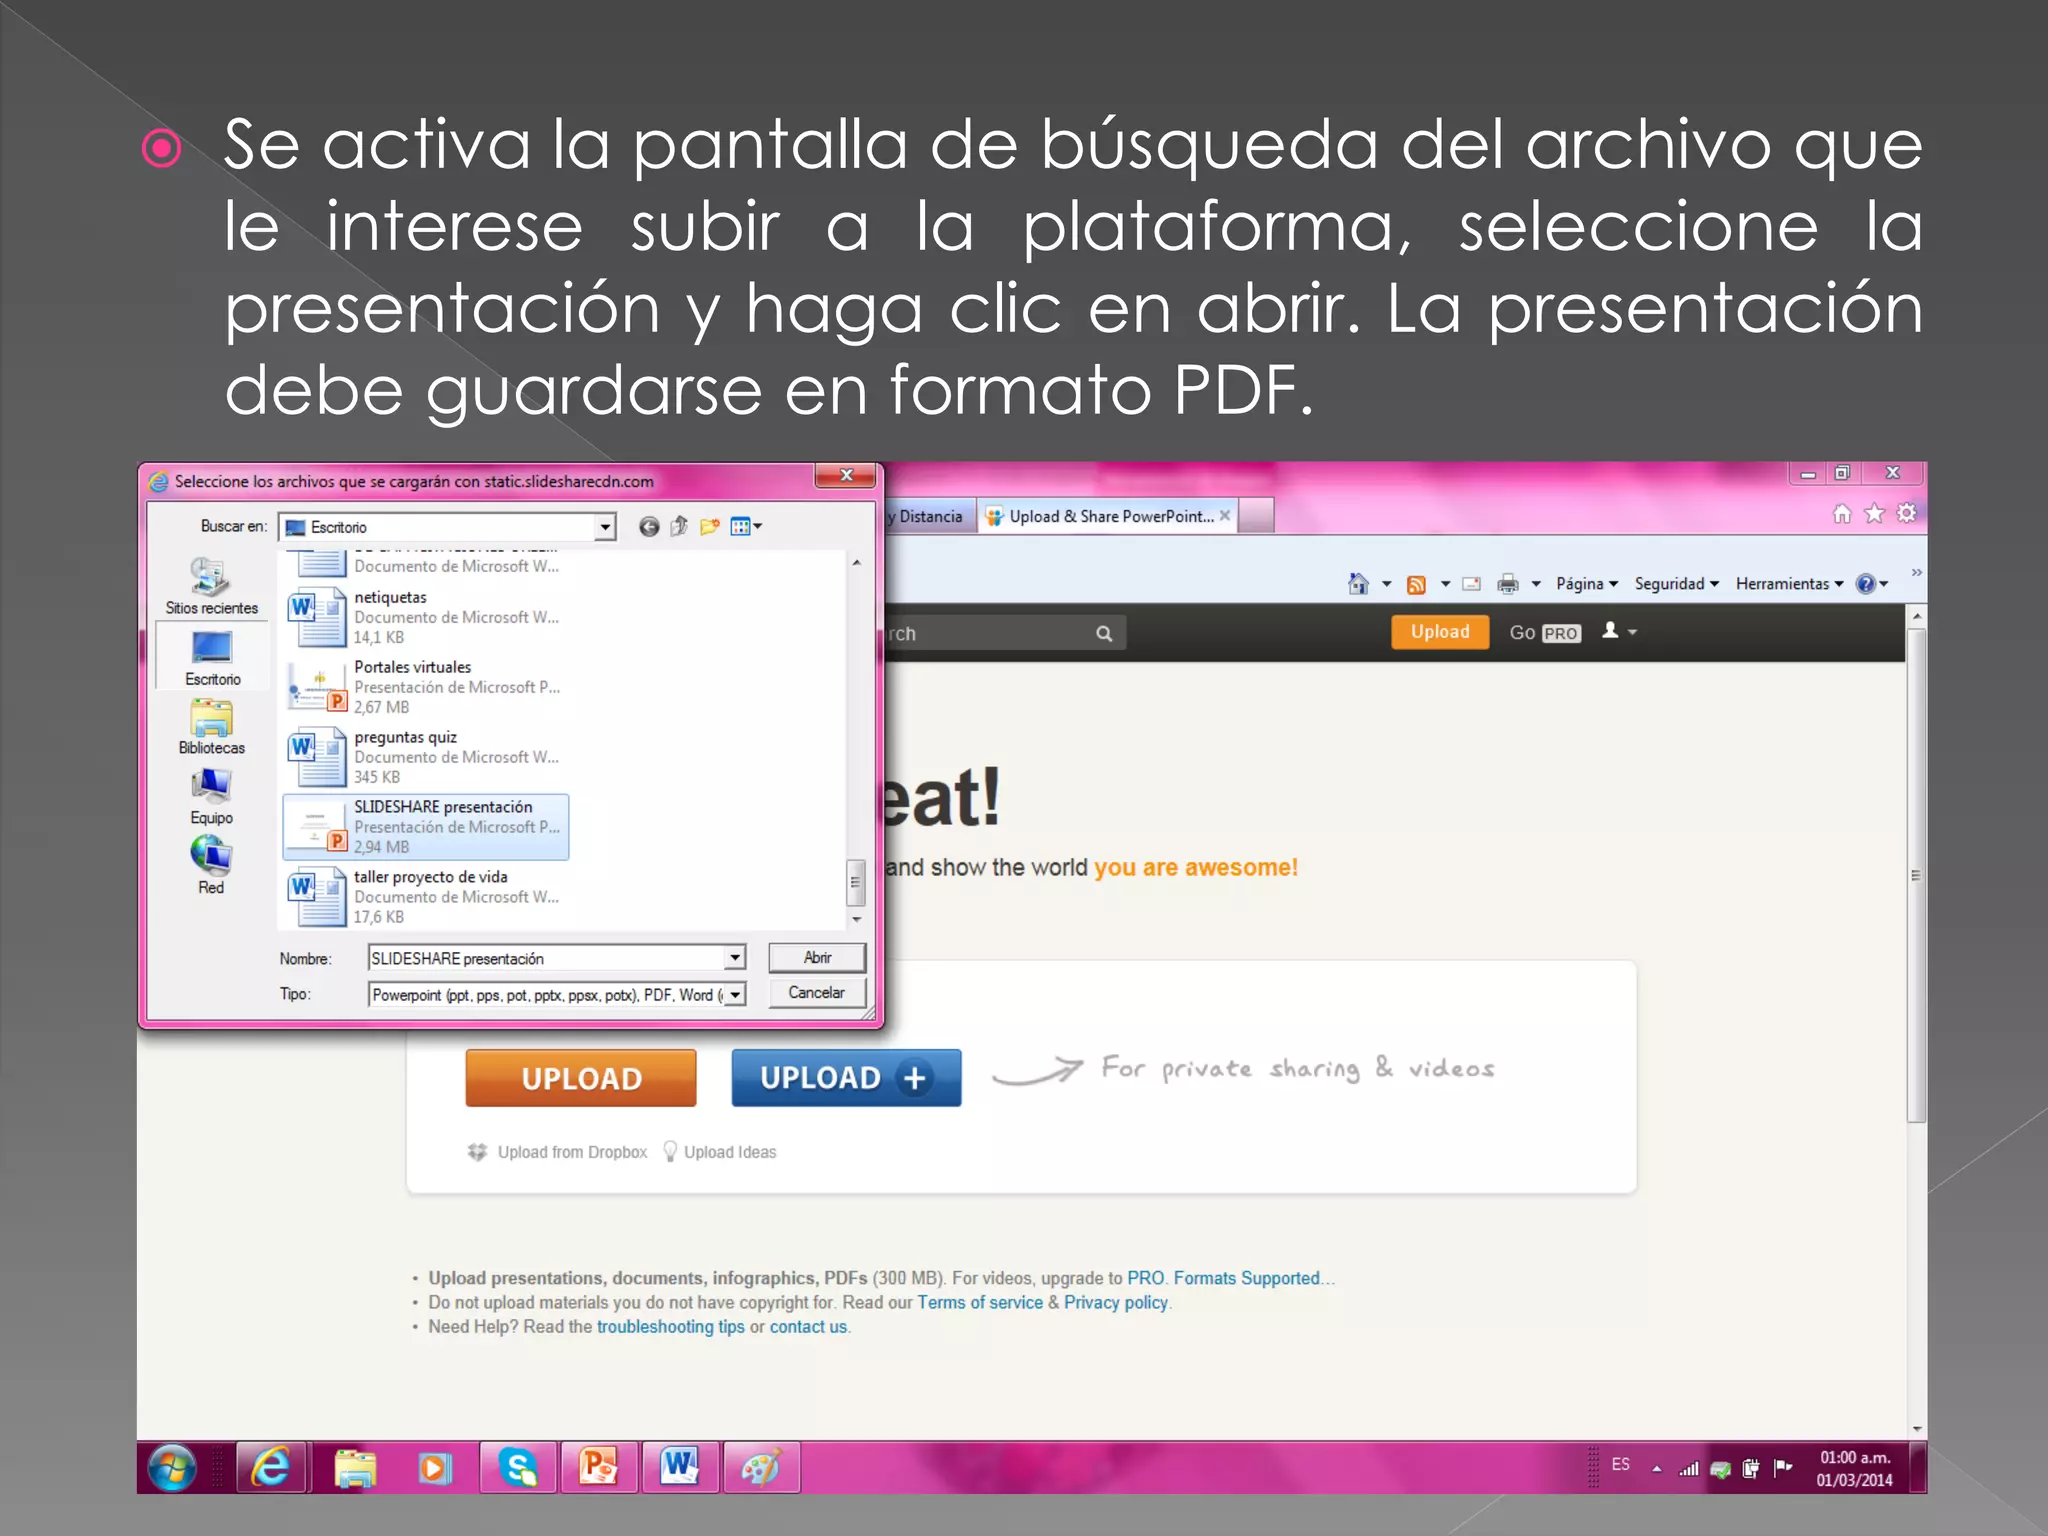This screenshot has width=2048, height=1536.
Task: Open the view menu icon in file dialog
Action: click(x=740, y=526)
